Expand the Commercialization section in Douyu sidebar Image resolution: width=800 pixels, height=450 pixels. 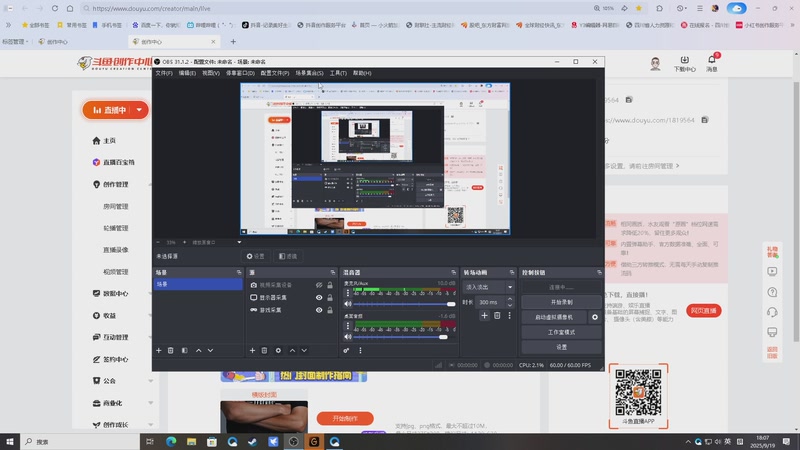click(151, 403)
